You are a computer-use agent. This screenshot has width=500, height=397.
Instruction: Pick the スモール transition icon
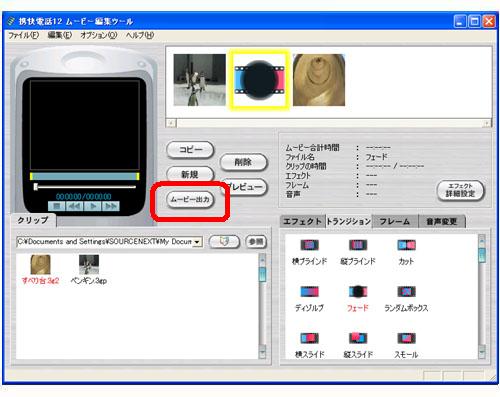406,338
